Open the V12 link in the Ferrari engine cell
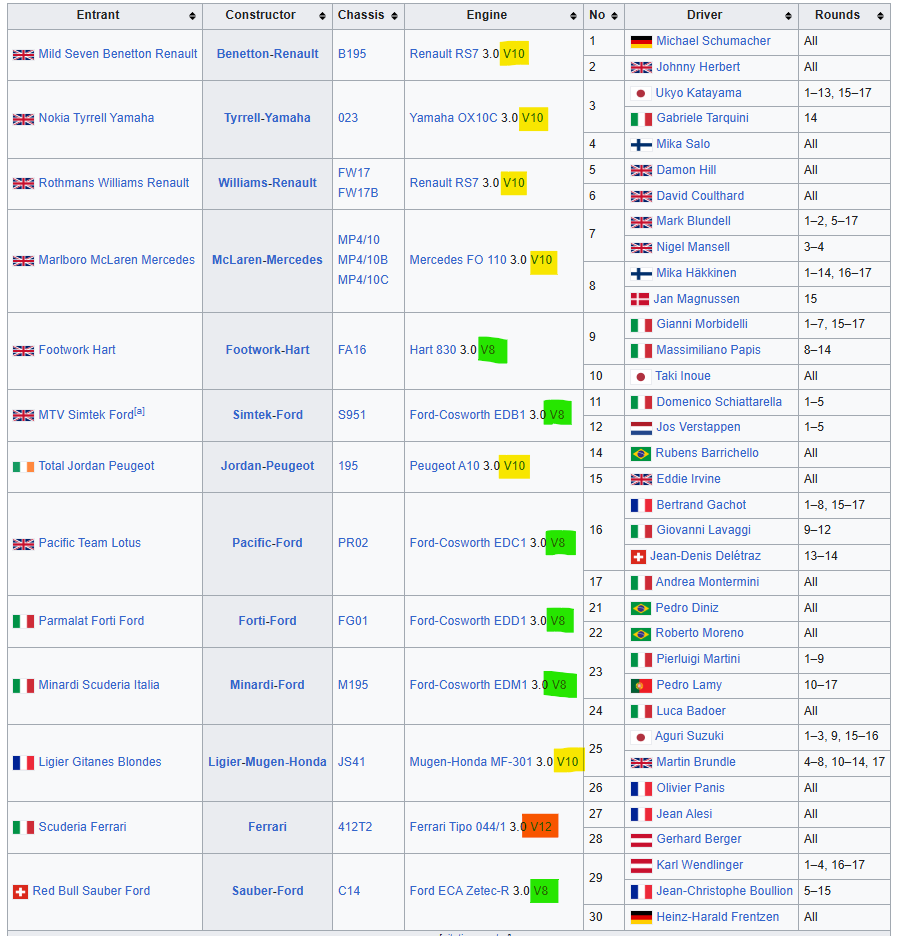The height and width of the screenshot is (936, 899). coord(541,827)
